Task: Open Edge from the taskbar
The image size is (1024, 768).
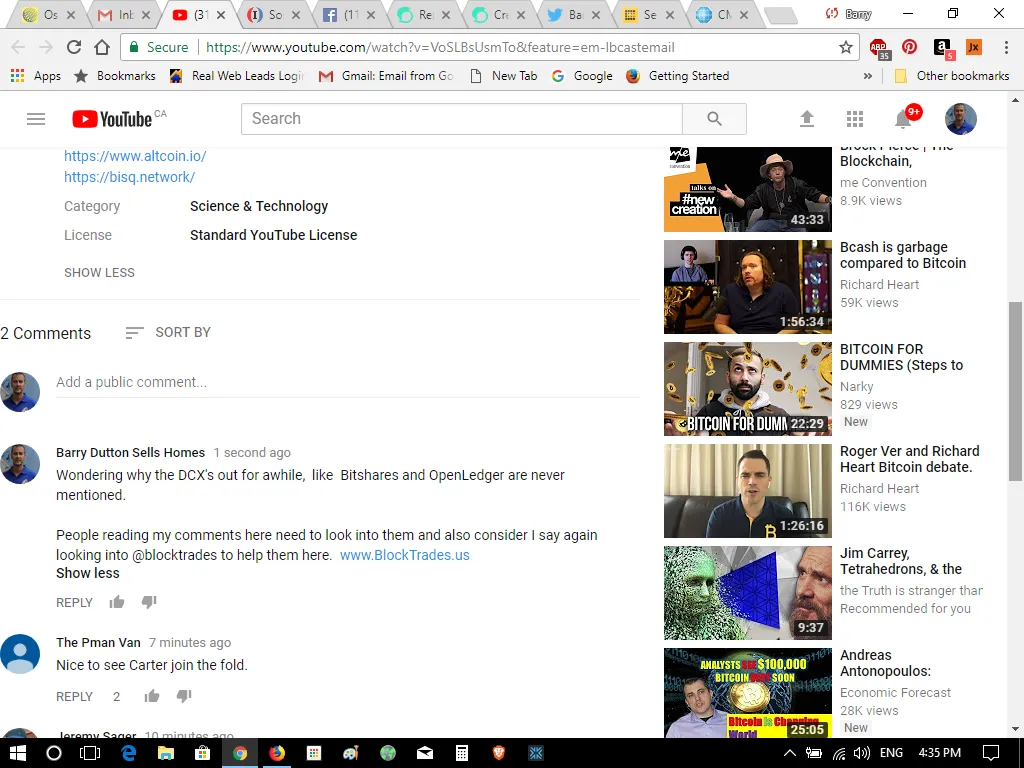Action: click(x=128, y=754)
